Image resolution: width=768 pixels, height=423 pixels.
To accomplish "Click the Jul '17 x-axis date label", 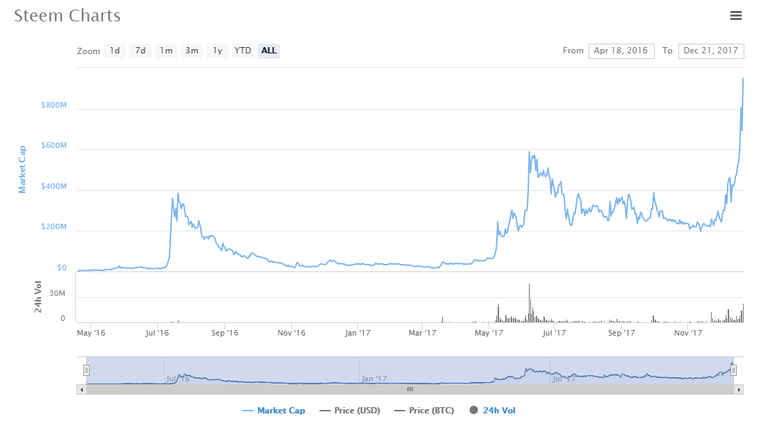I will 554,333.
